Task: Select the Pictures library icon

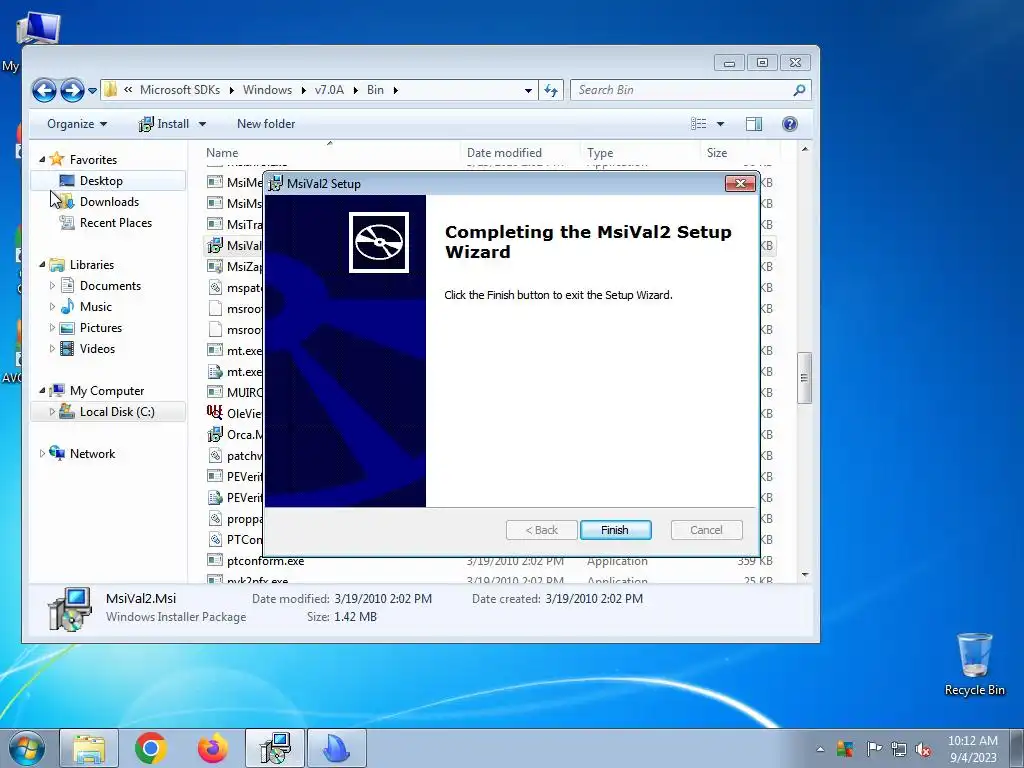Action: click(67, 328)
